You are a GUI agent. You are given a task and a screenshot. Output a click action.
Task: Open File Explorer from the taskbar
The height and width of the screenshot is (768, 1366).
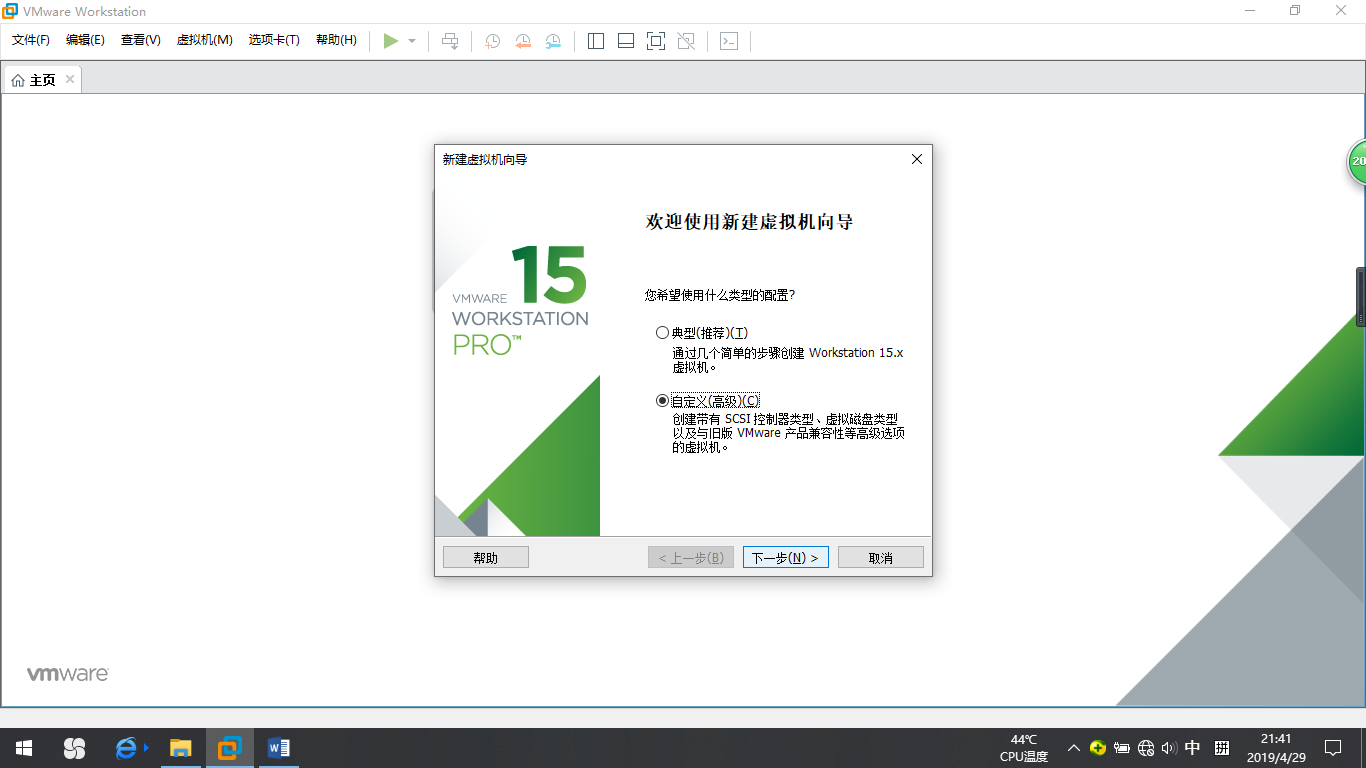tap(180, 748)
